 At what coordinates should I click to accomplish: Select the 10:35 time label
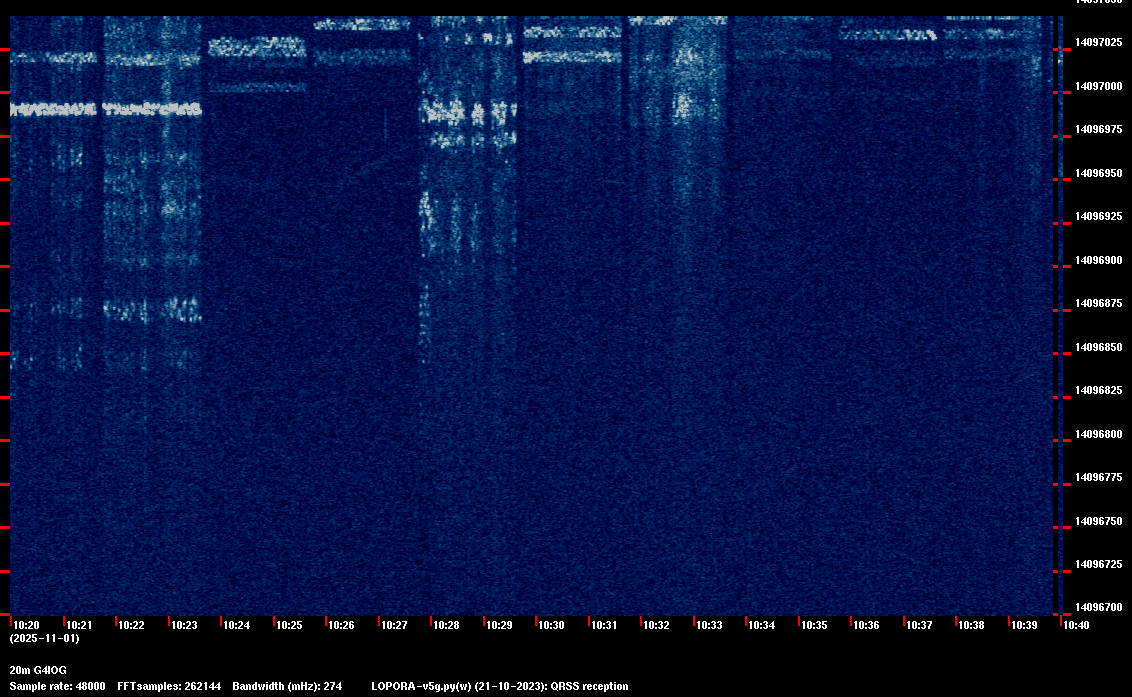click(x=814, y=625)
